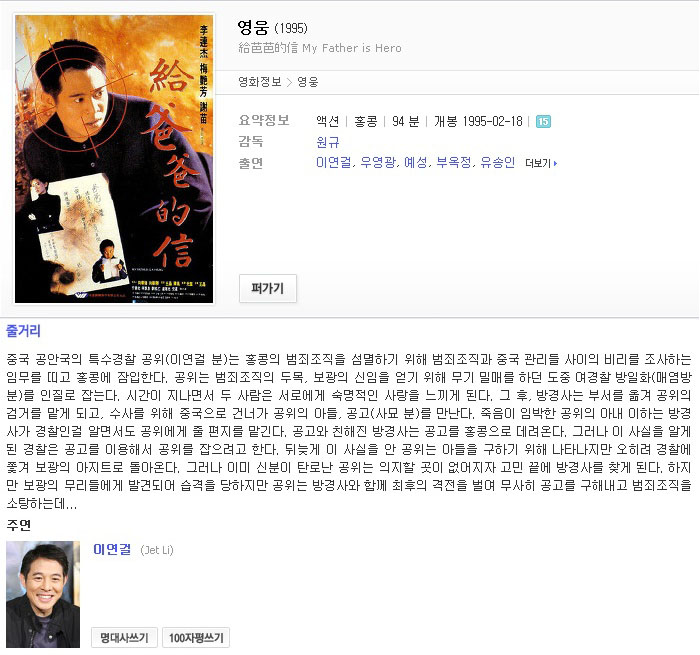
Task: Open 이연걸 name link under 주연
Action: [x=112, y=549]
